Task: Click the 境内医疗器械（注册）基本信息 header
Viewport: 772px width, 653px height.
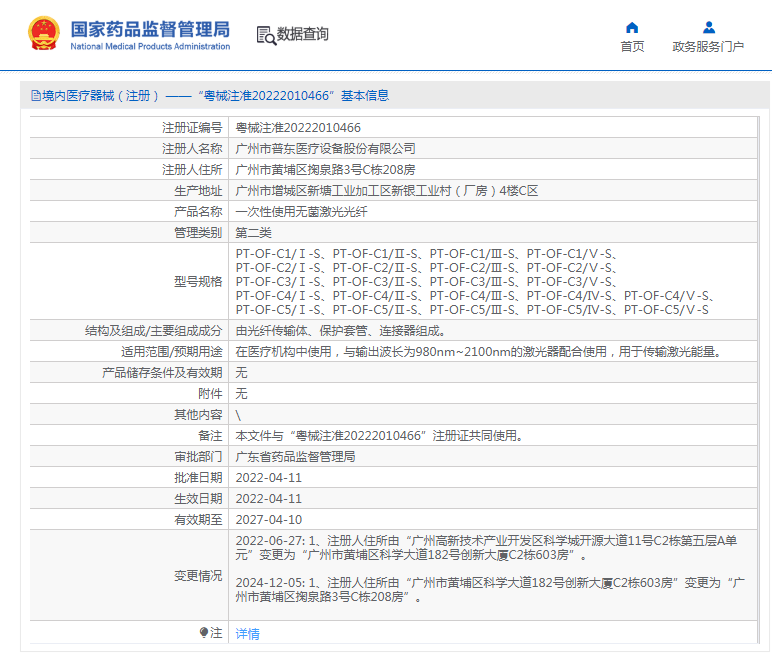Action: click(x=210, y=96)
